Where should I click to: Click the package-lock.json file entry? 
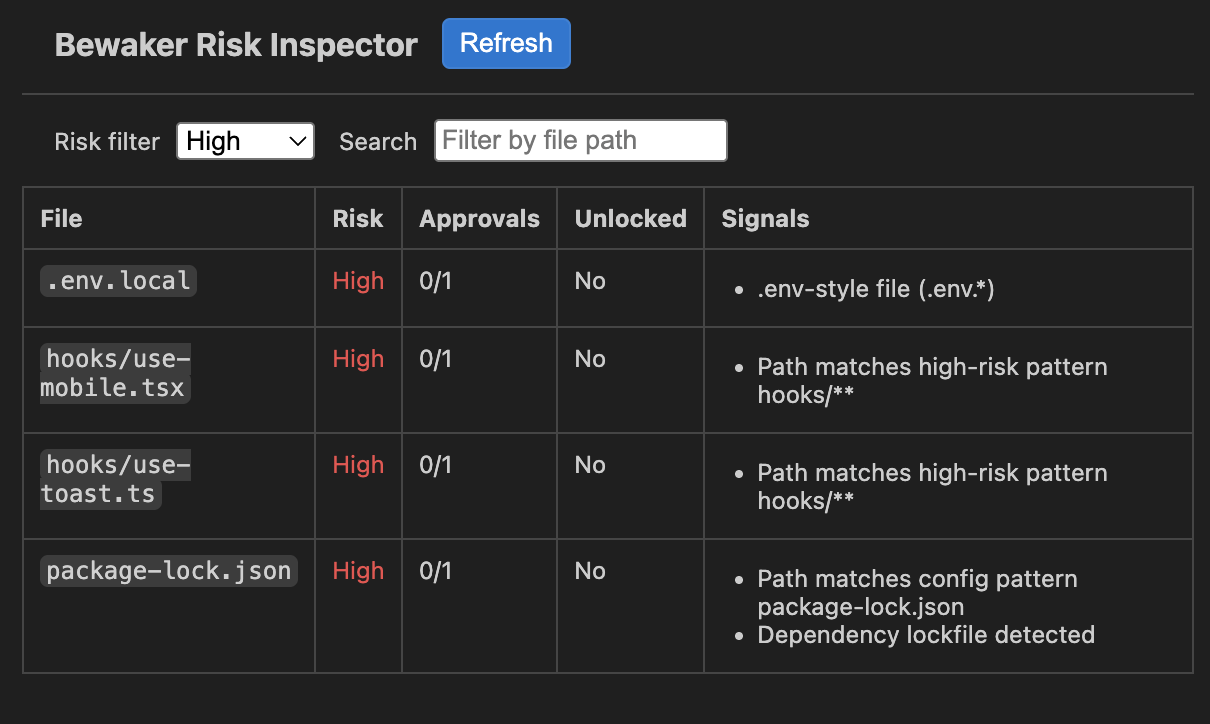pyautogui.click(x=168, y=570)
